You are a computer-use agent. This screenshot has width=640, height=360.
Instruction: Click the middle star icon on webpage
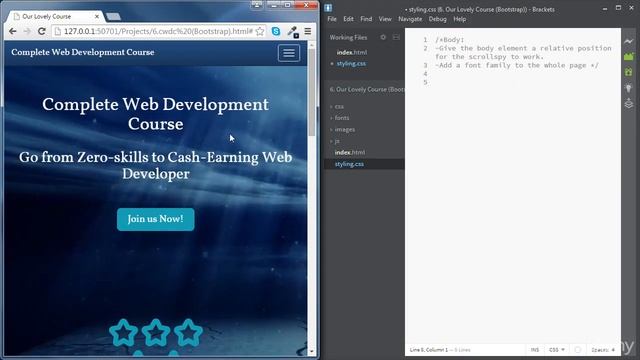tap(156, 333)
